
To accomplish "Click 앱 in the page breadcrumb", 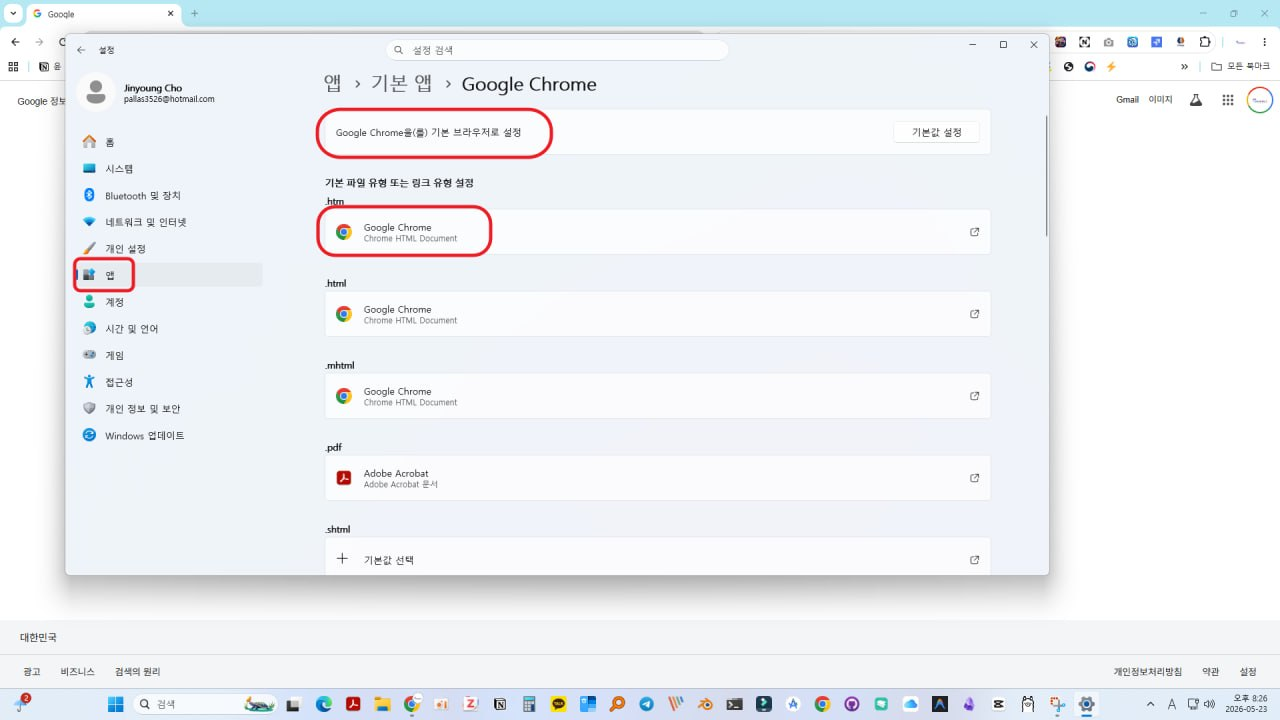I will pyautogui.click(x=333, y=84).
